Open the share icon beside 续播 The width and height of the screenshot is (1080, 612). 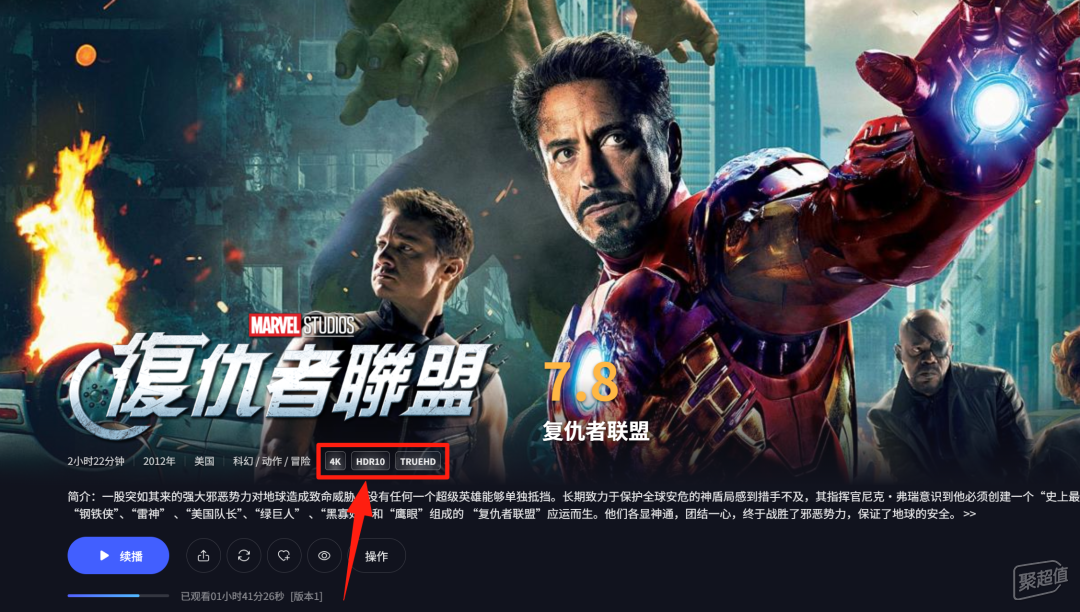tap(203, 556)
